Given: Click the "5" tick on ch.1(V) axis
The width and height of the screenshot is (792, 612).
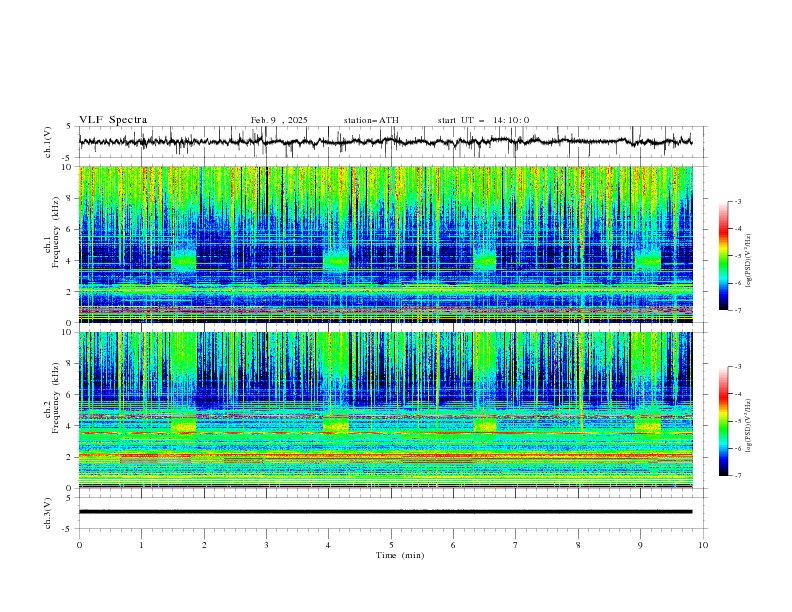Looking at the screenshot, I should click(x=69, y=127).
